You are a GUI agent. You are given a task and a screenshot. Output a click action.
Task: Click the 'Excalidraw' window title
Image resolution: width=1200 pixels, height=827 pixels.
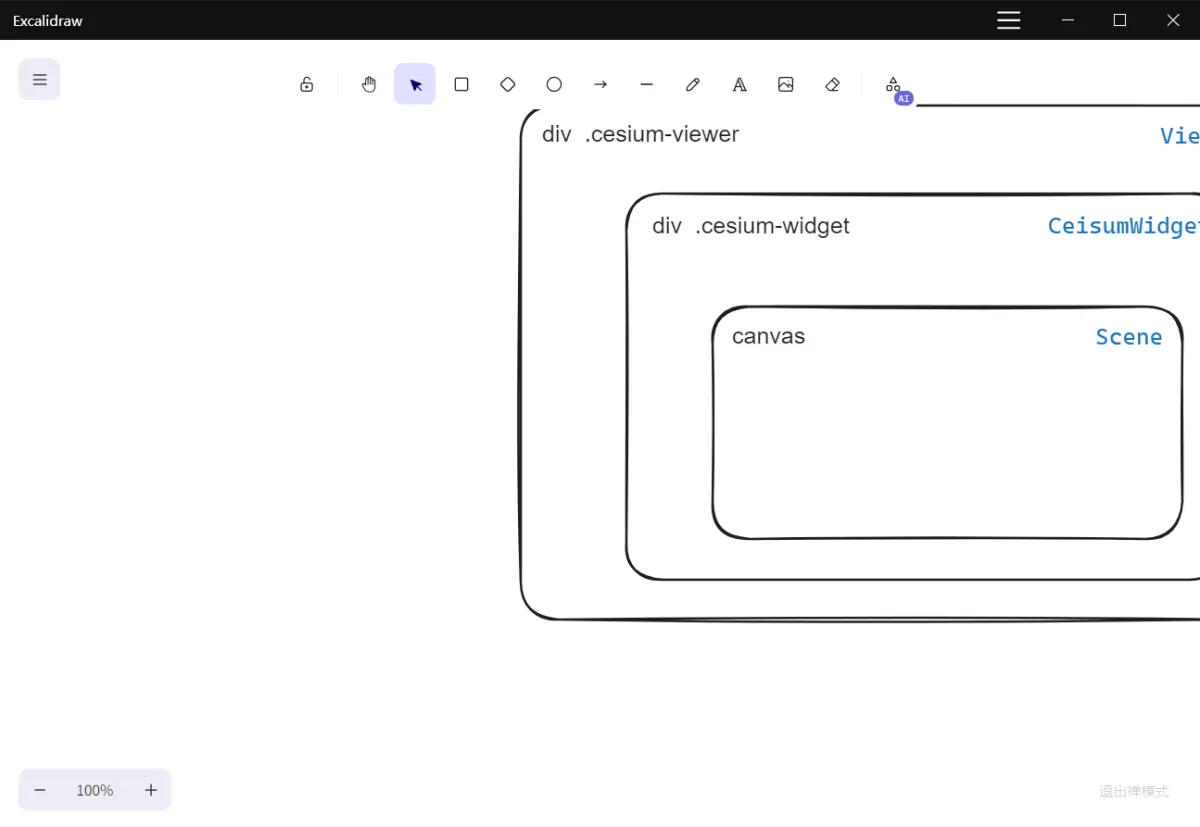[48, 20]
